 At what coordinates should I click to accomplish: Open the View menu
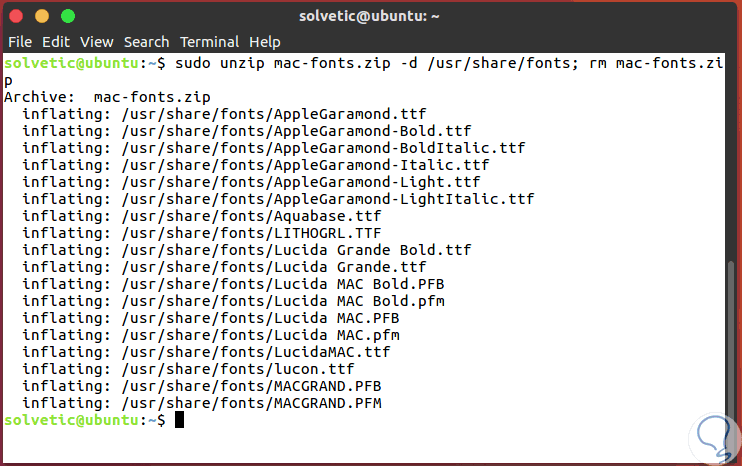(97, 42)
